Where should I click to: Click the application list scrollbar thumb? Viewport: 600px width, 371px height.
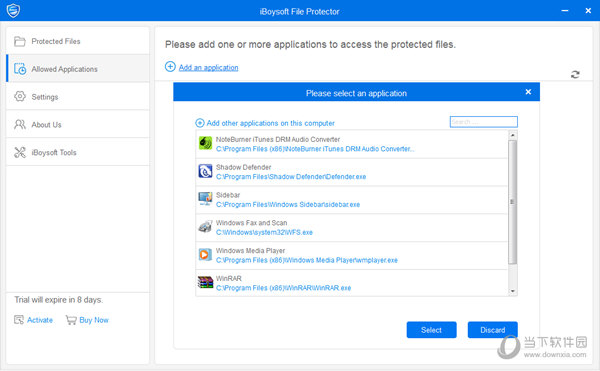(x=512, y=202)
